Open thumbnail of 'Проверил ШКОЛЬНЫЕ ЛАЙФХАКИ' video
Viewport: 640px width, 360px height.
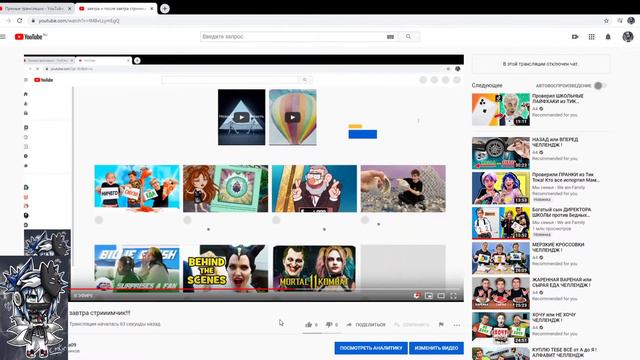[501, 109]
